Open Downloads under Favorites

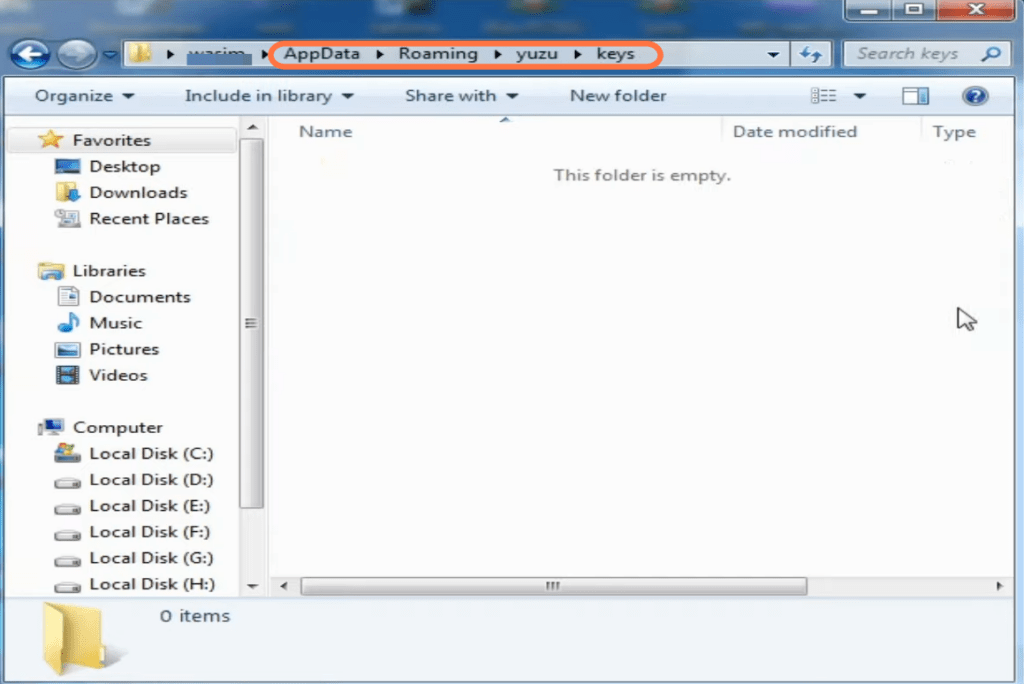[x=138, y=192]
